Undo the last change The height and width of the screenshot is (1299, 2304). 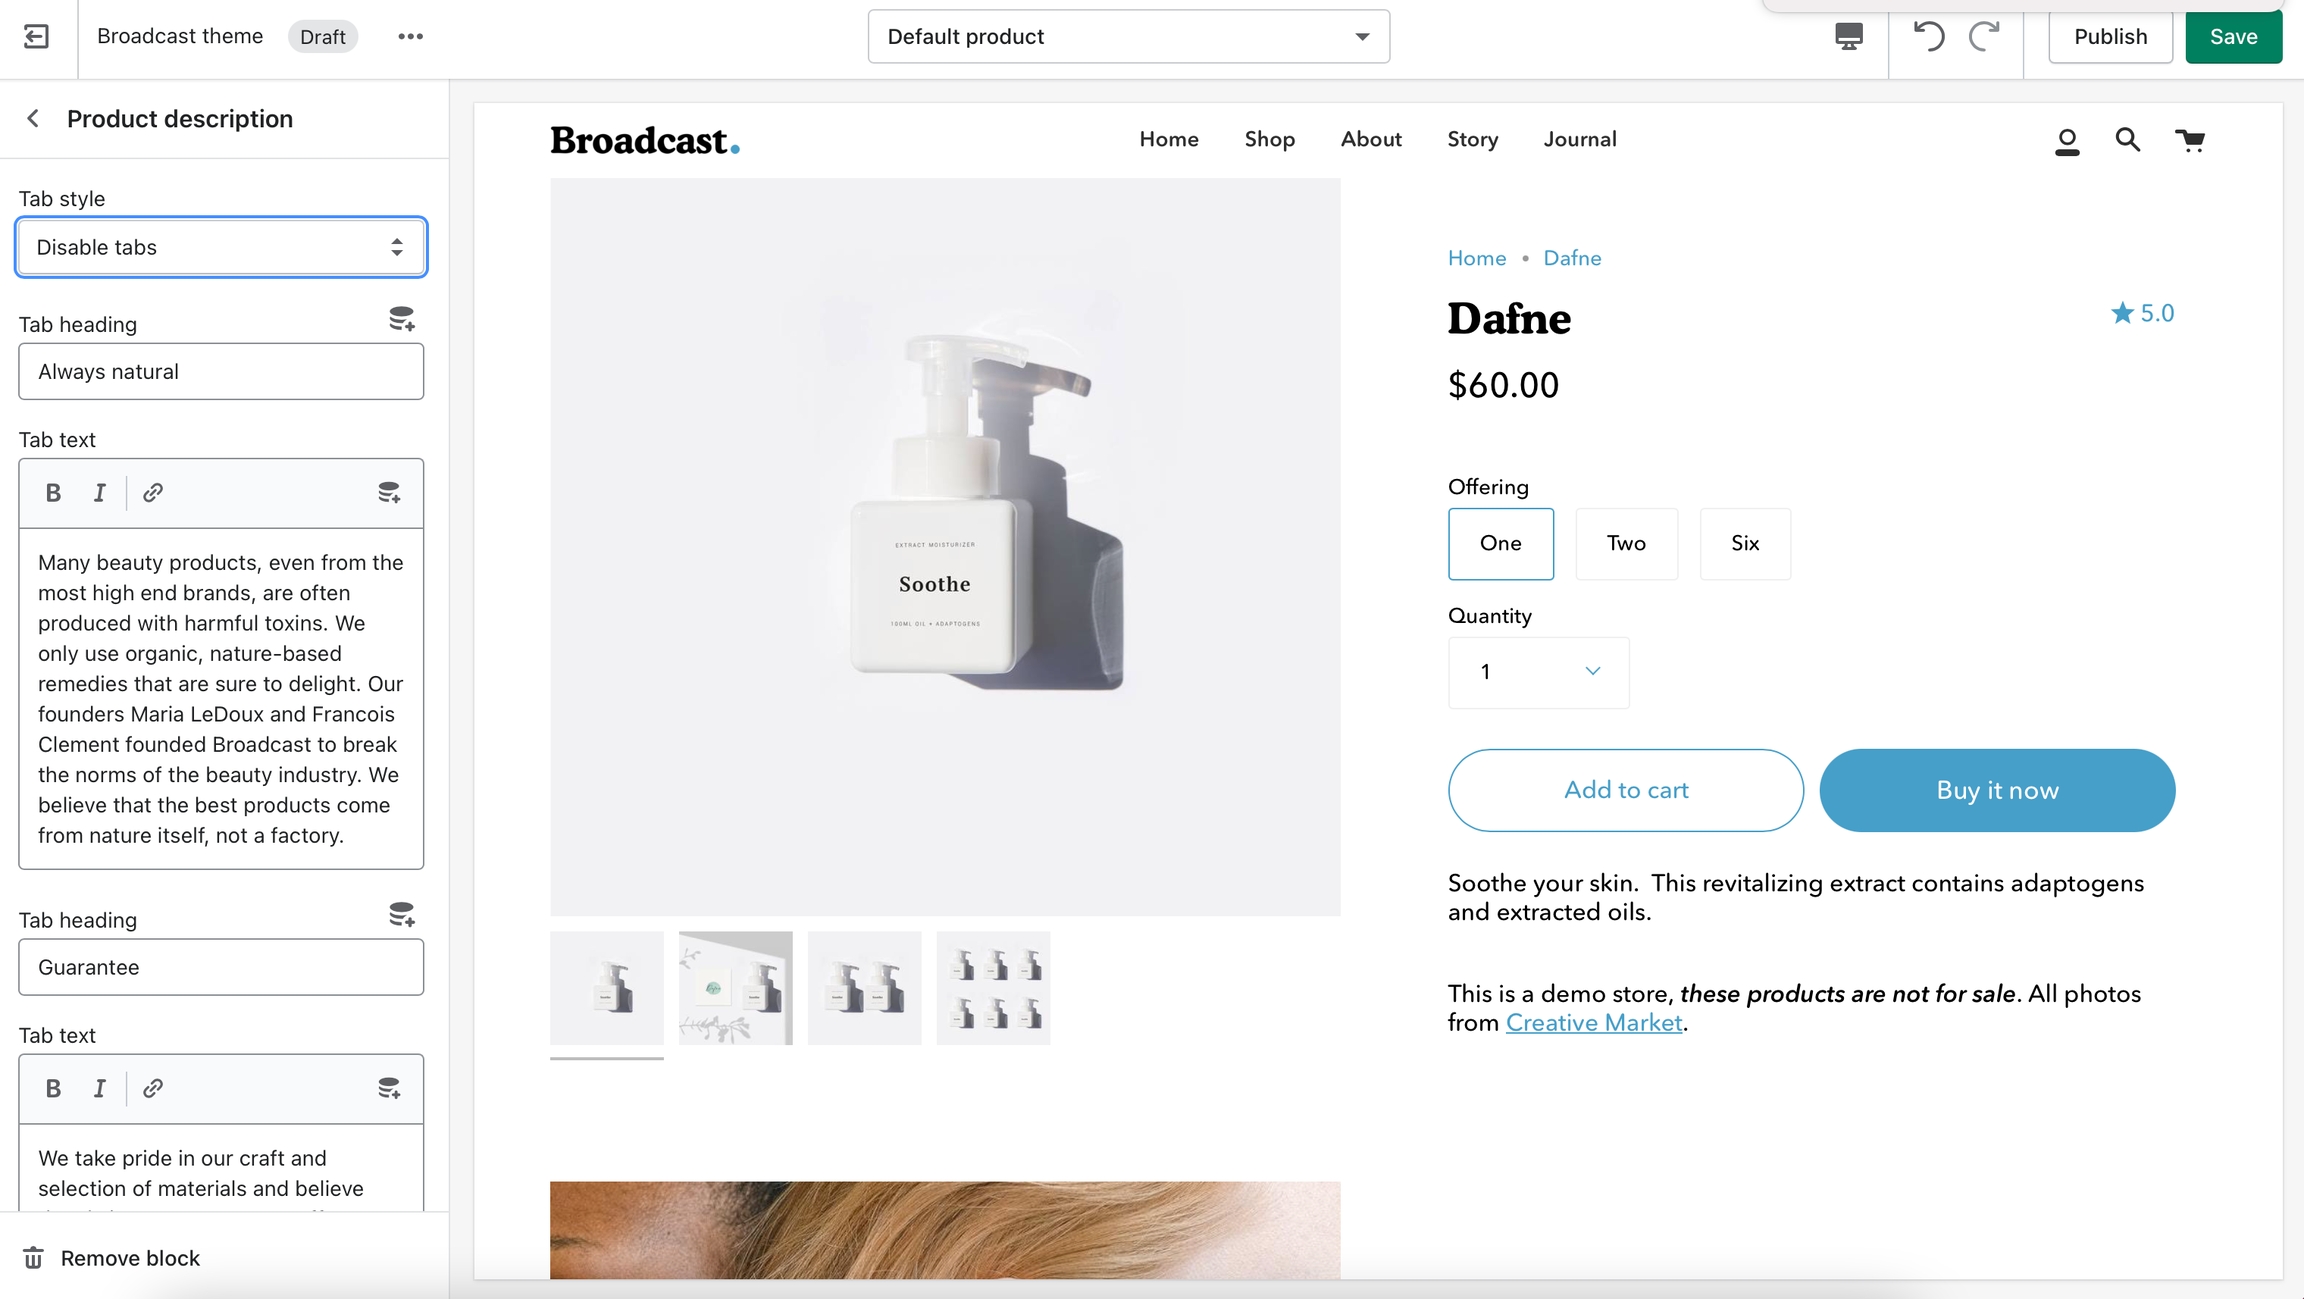coord(1928,37)
